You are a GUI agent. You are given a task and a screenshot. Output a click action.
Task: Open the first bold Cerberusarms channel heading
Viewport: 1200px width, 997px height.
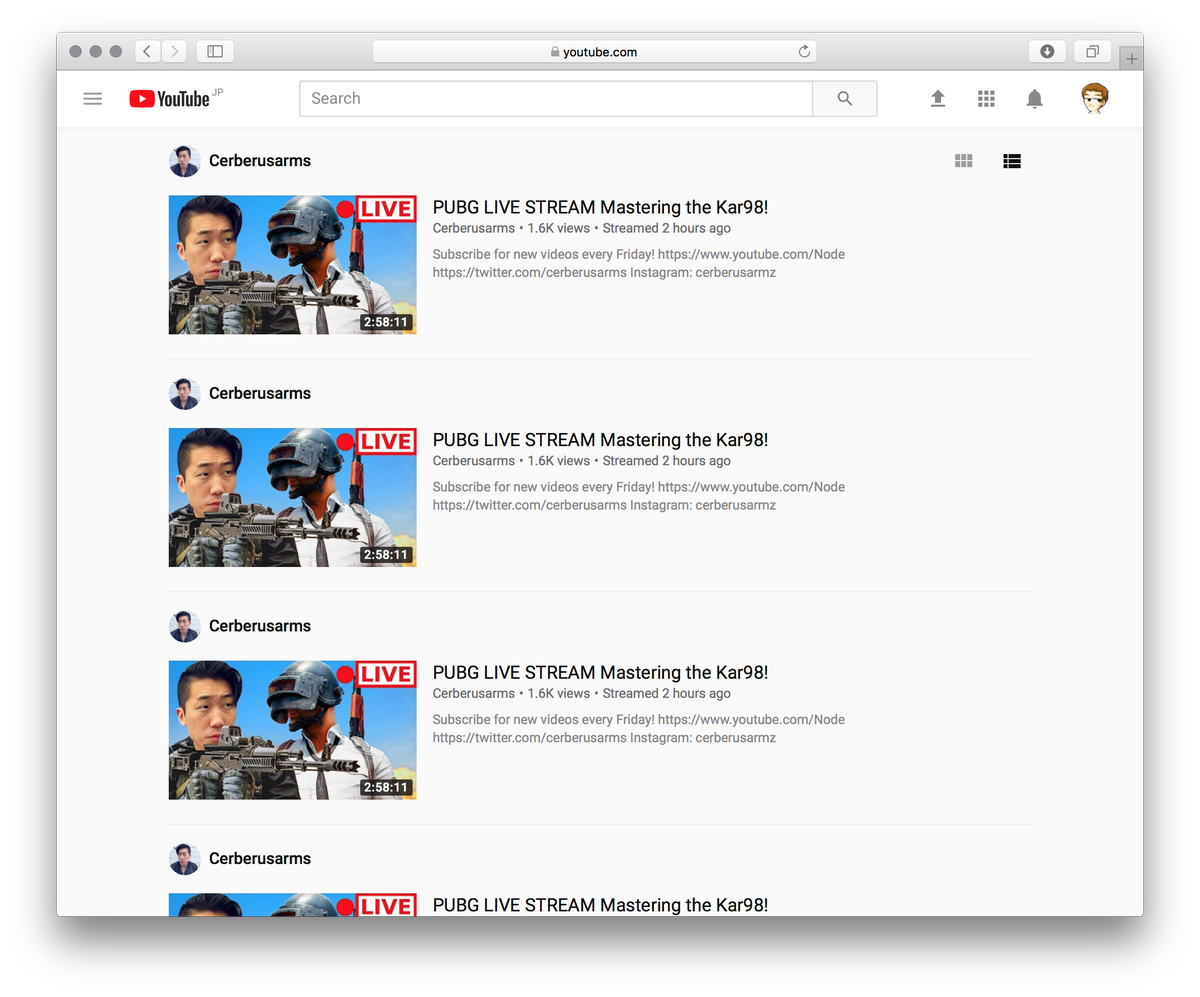click(x=260, y=161)
